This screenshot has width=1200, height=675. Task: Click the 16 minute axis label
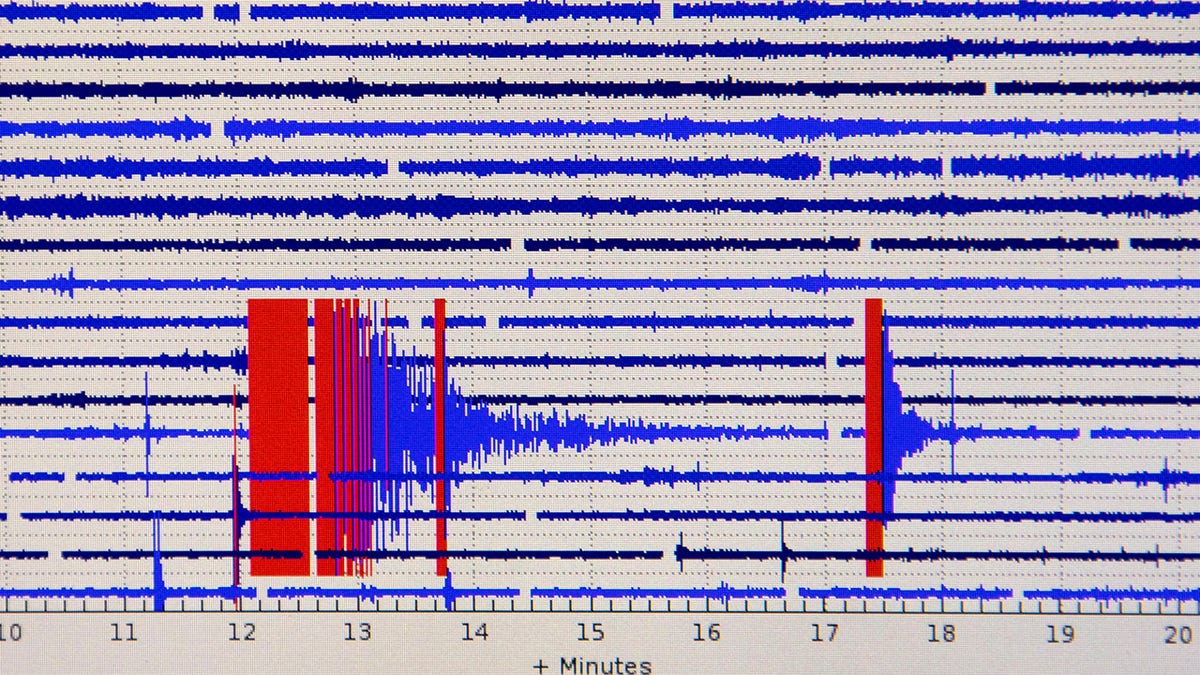[707, 633]
